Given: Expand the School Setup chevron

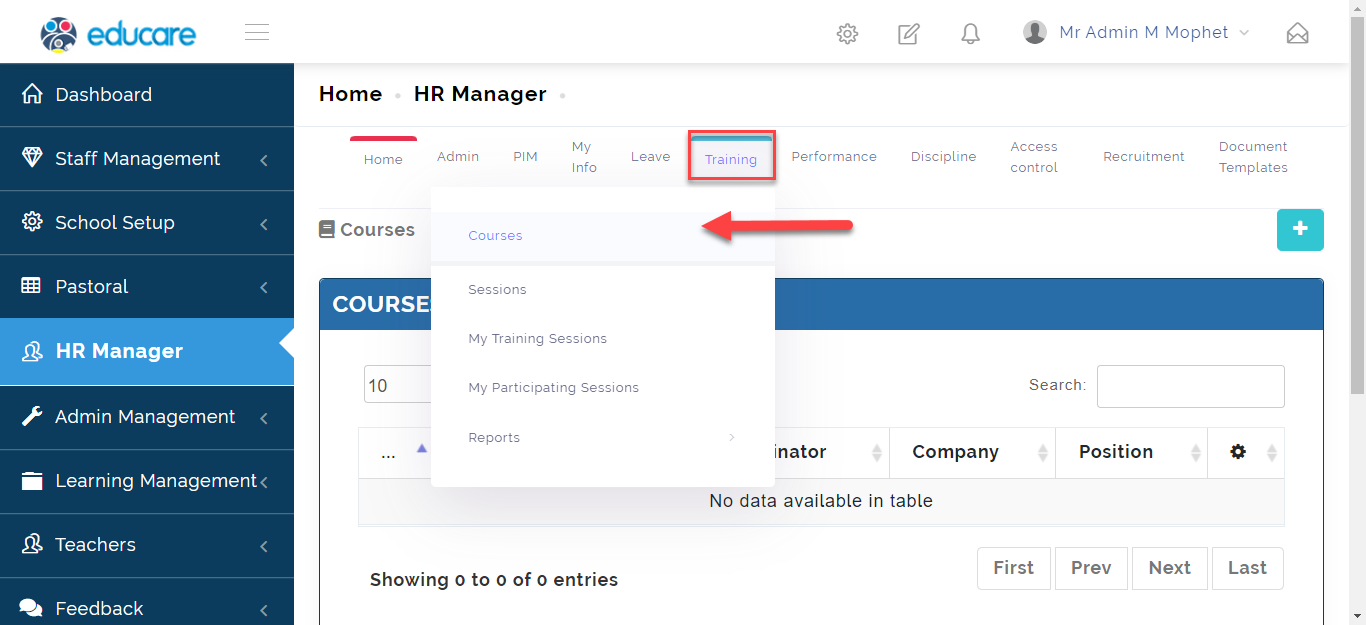Looking at the screenshot, I should pyautogui.click(x=264, y=223).
